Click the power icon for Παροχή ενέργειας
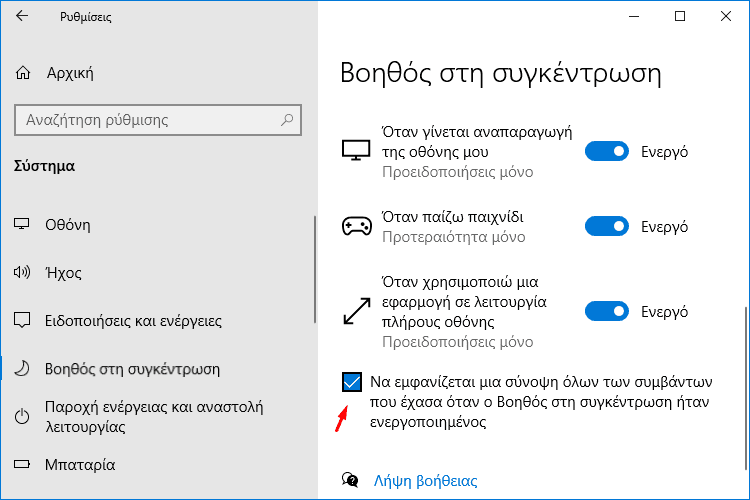 [x=22, y=416]
